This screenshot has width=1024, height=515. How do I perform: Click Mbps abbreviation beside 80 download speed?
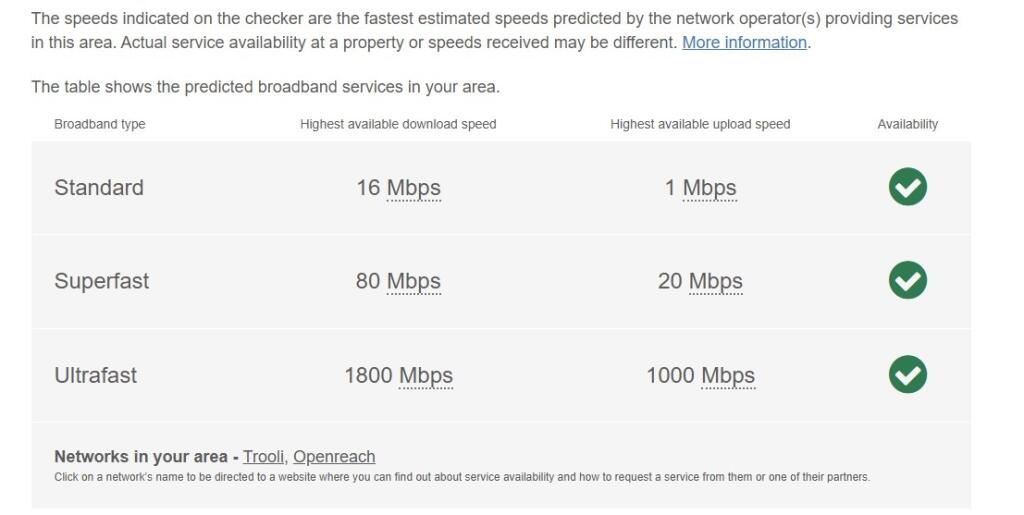pos(414,281)
